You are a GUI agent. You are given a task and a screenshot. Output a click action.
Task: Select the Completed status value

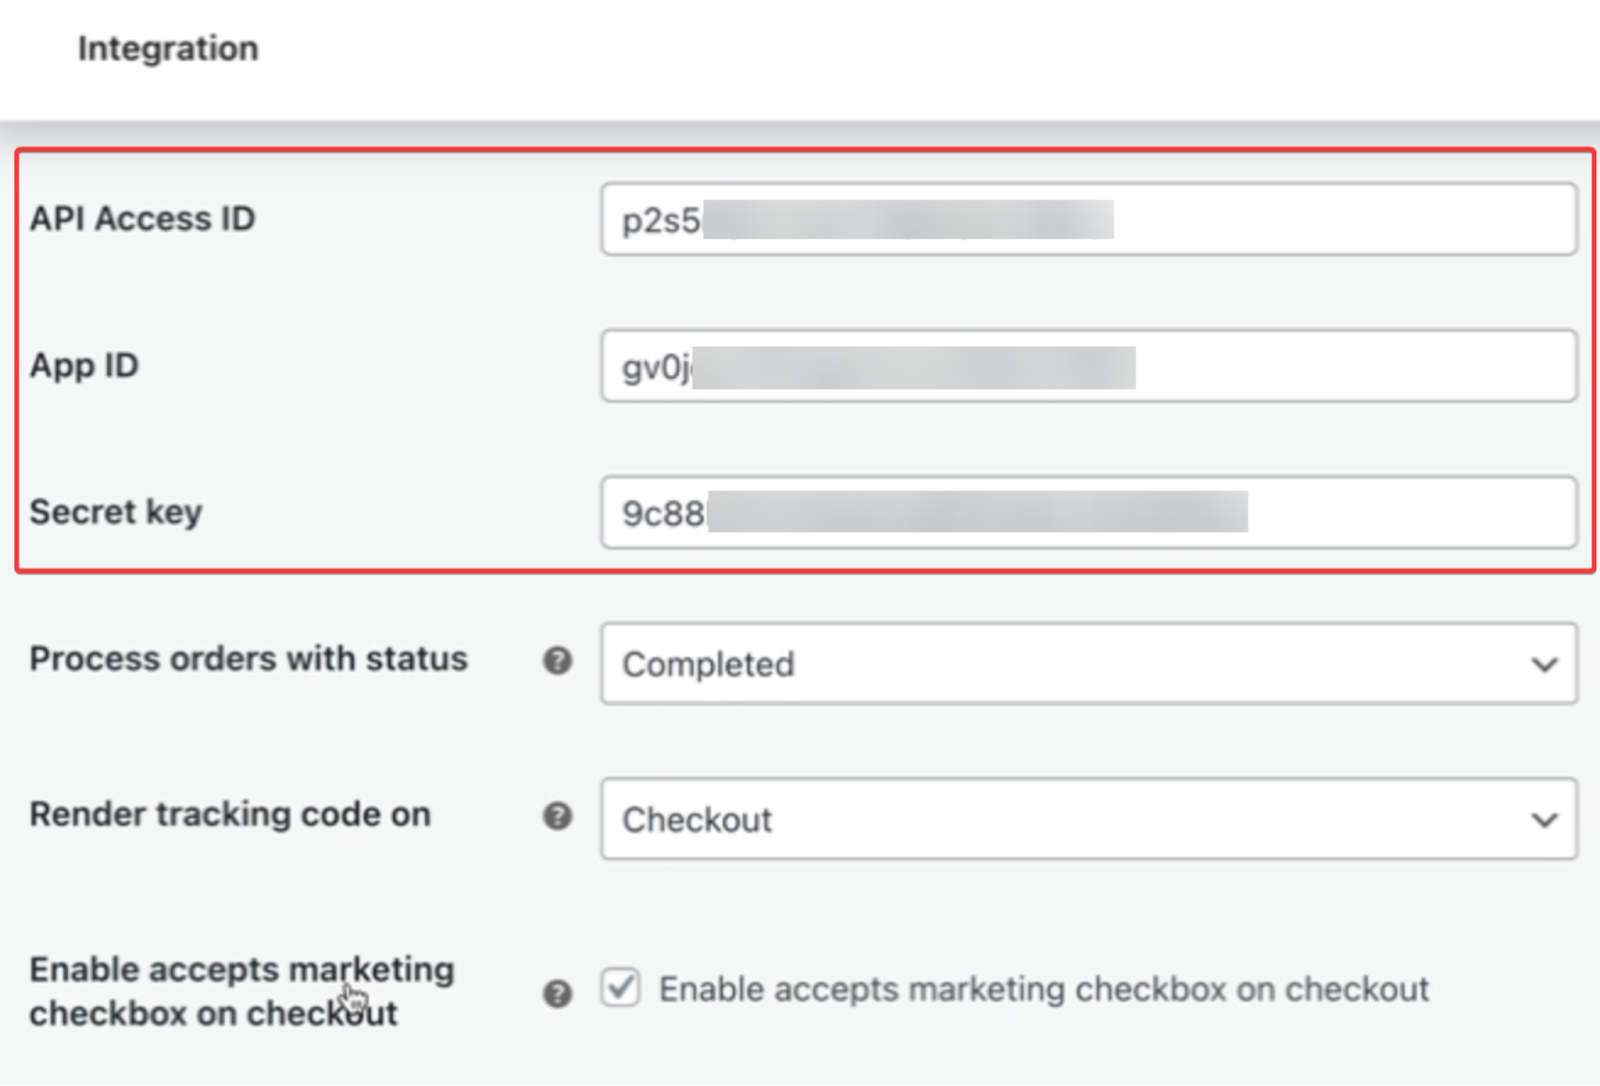[x=708, y=664]
